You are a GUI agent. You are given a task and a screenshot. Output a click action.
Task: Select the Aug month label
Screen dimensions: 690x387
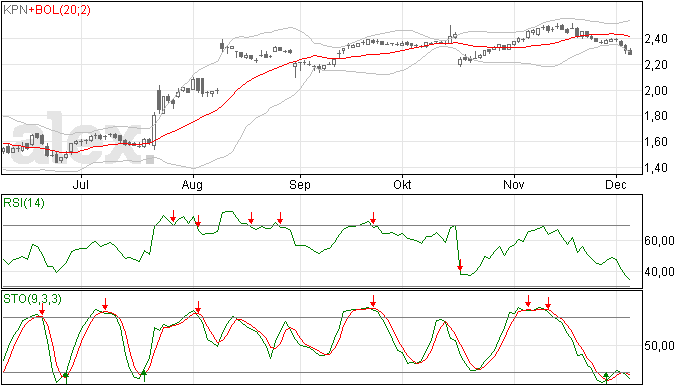(192, 185)
